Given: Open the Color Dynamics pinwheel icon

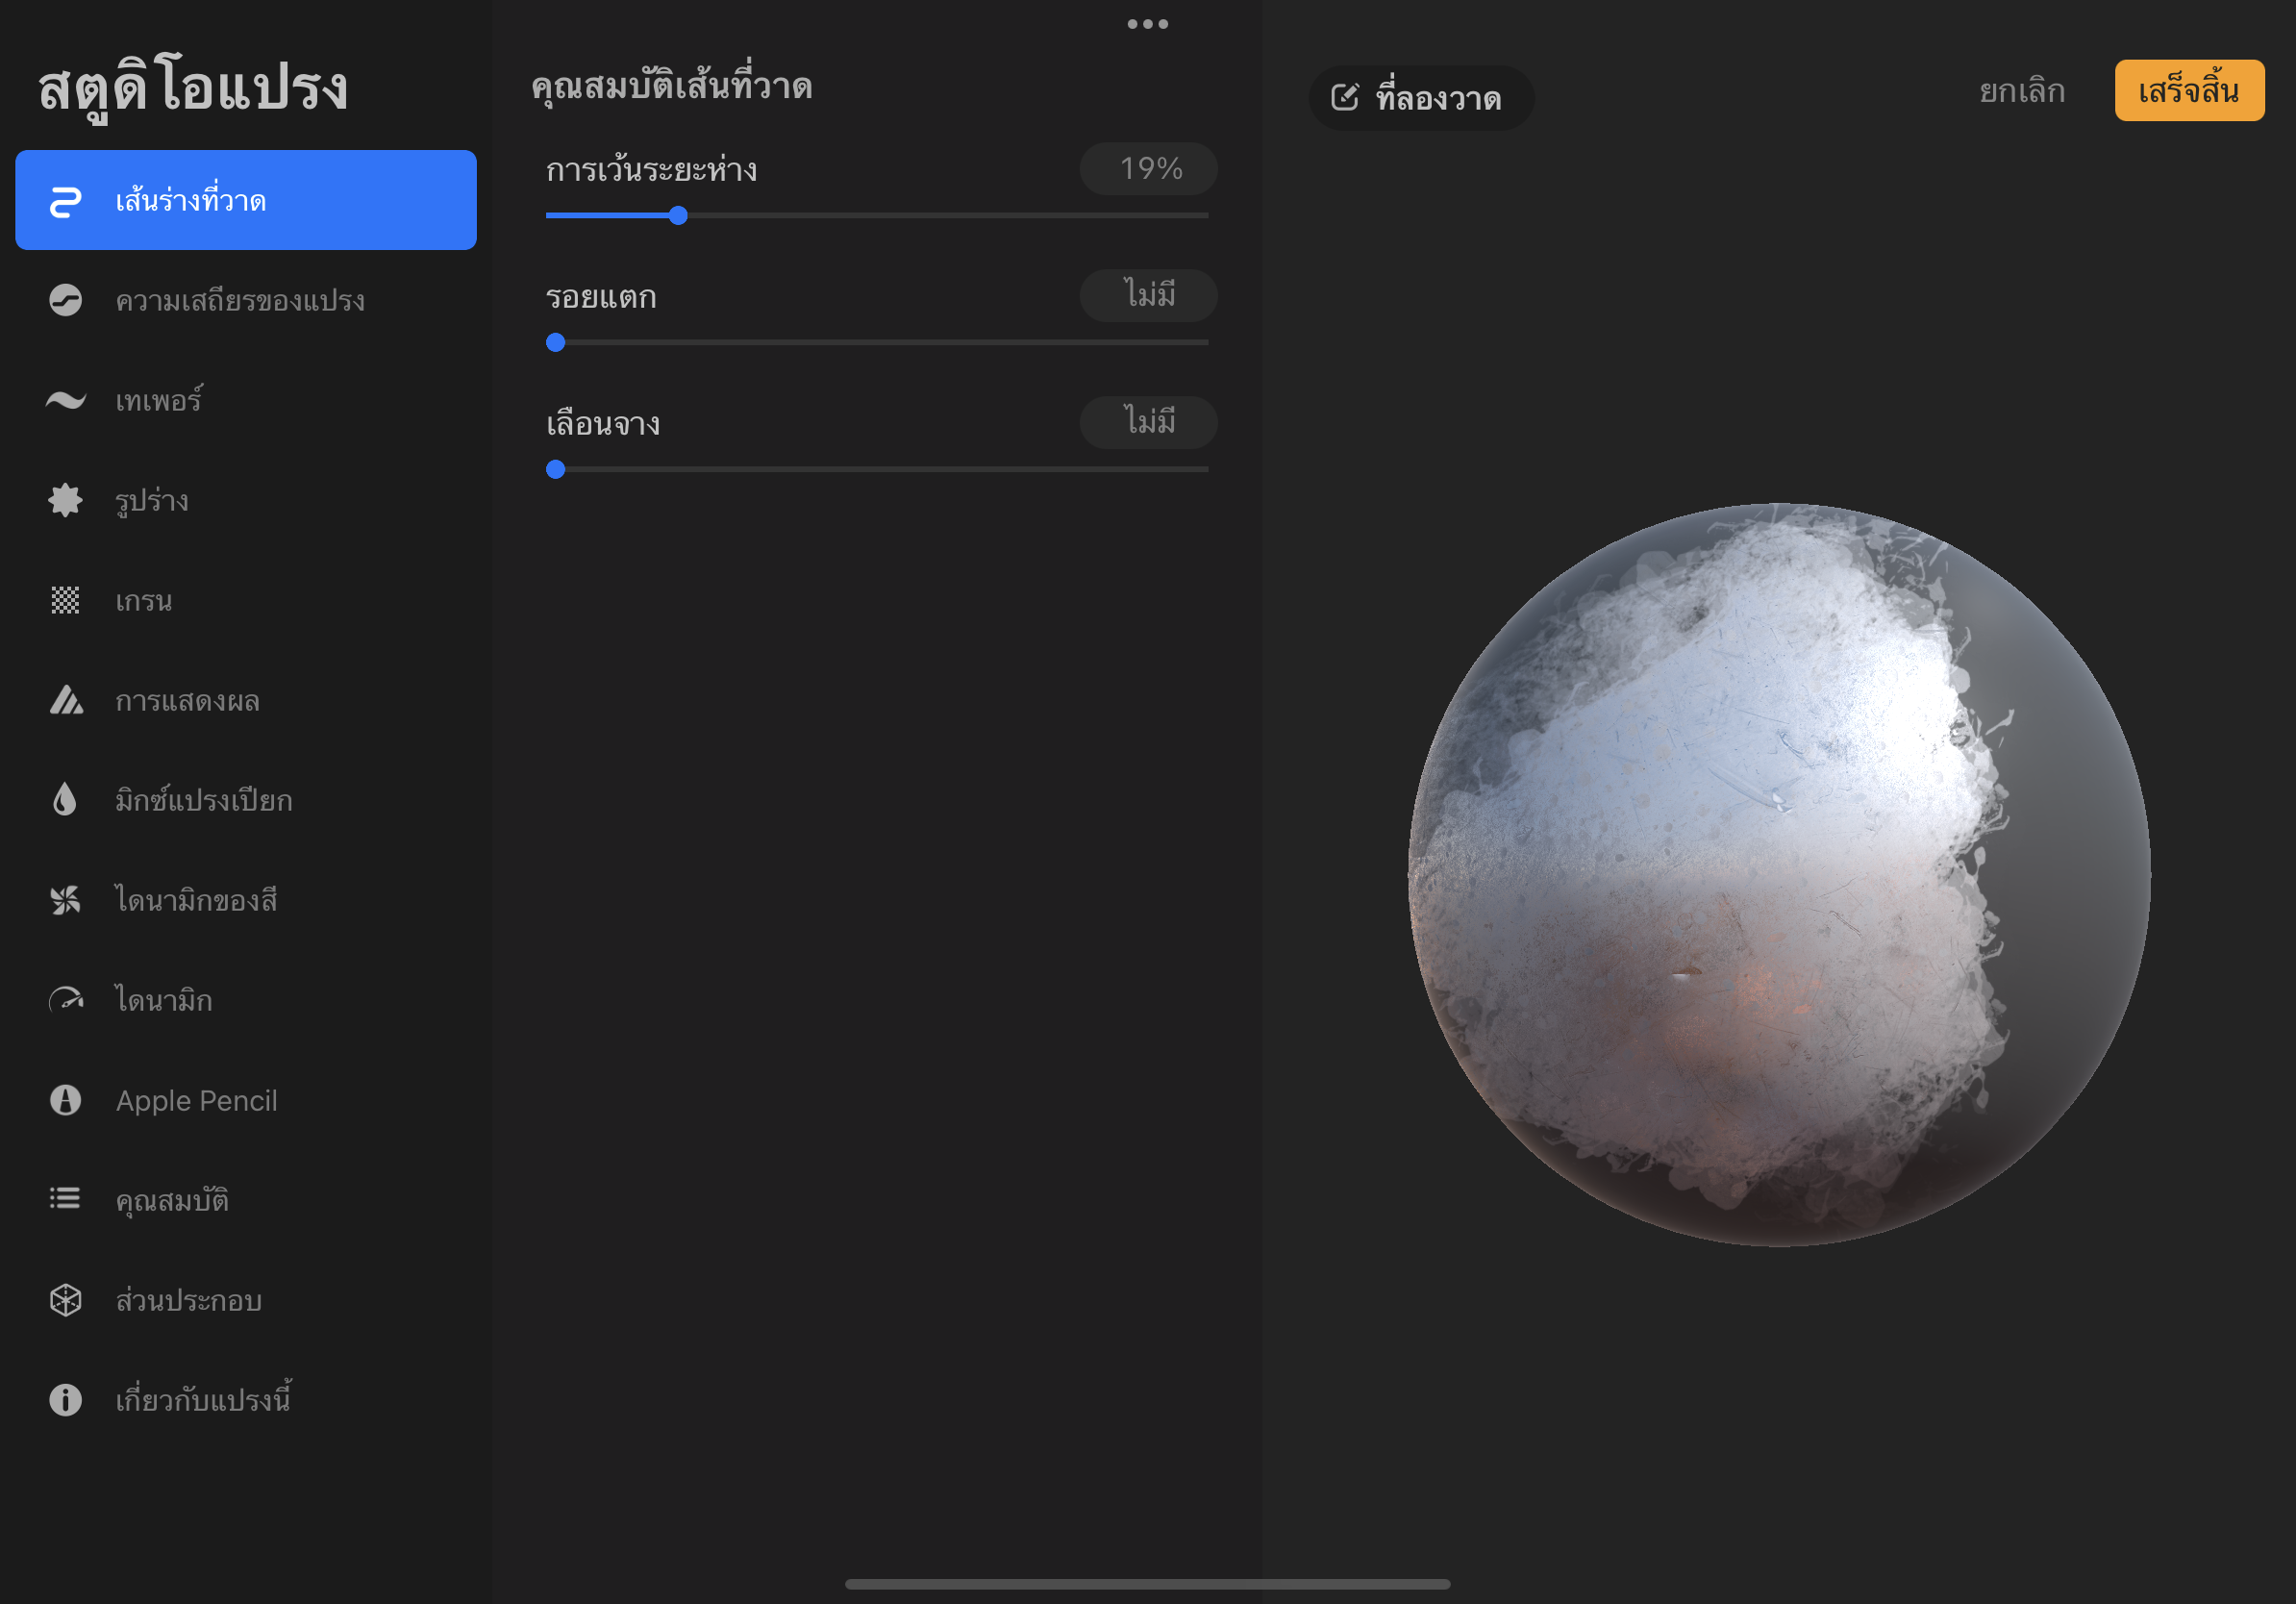Looking at the screenshot, I should point(66,900).
